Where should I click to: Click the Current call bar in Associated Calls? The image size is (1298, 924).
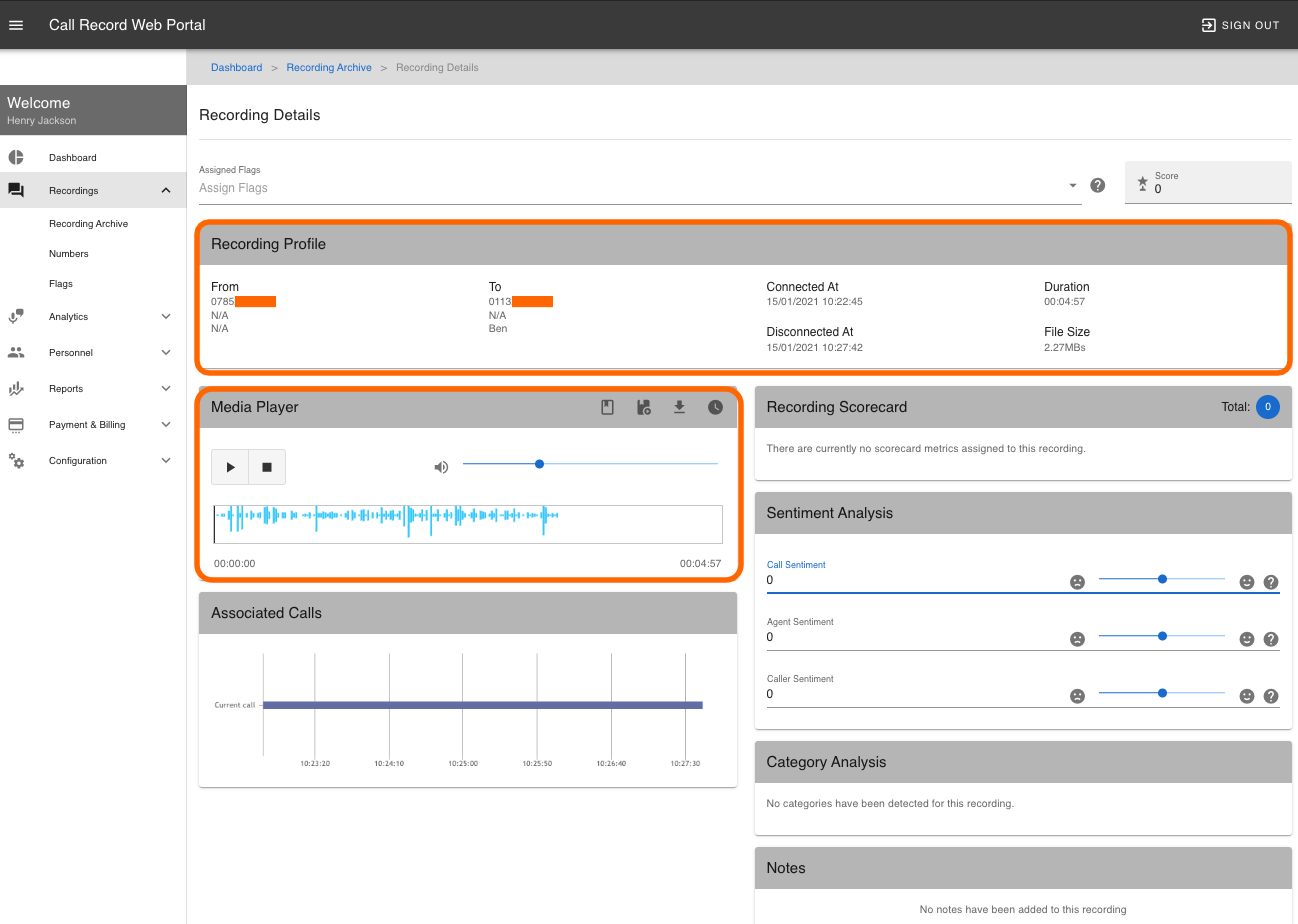point(483,705)
